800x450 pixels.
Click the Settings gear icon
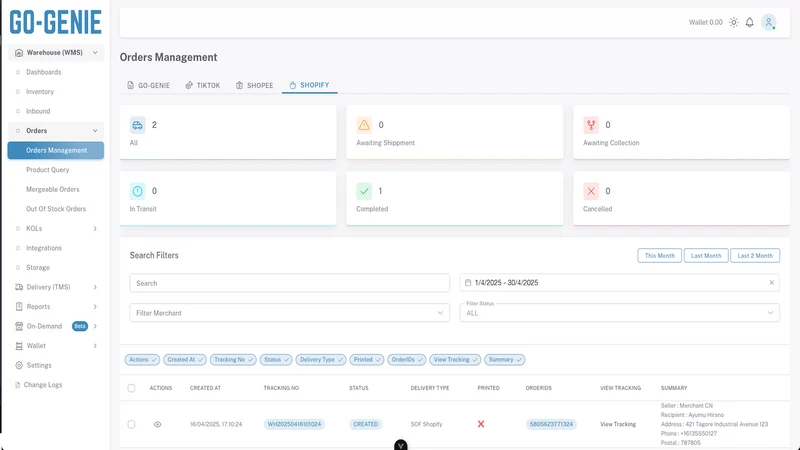click(19, 365)
